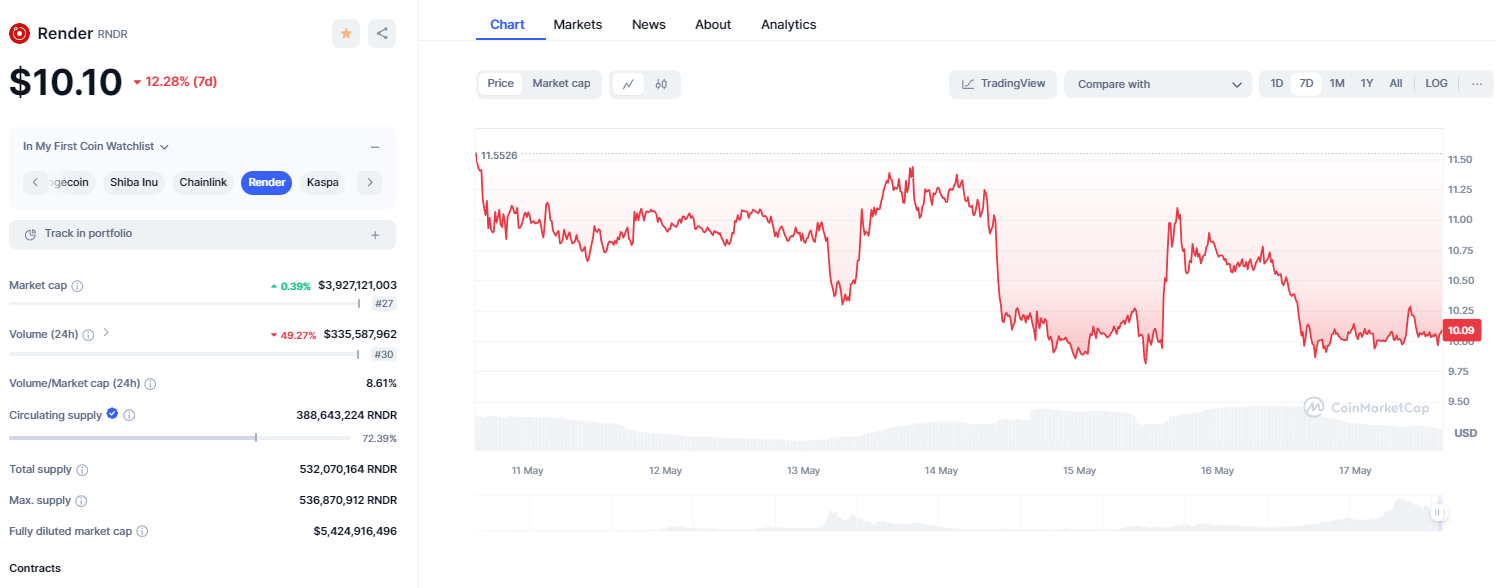This screenshot has height=588, width=1496.
Task: Toggle chart to Market cap view
Action: 561,84
